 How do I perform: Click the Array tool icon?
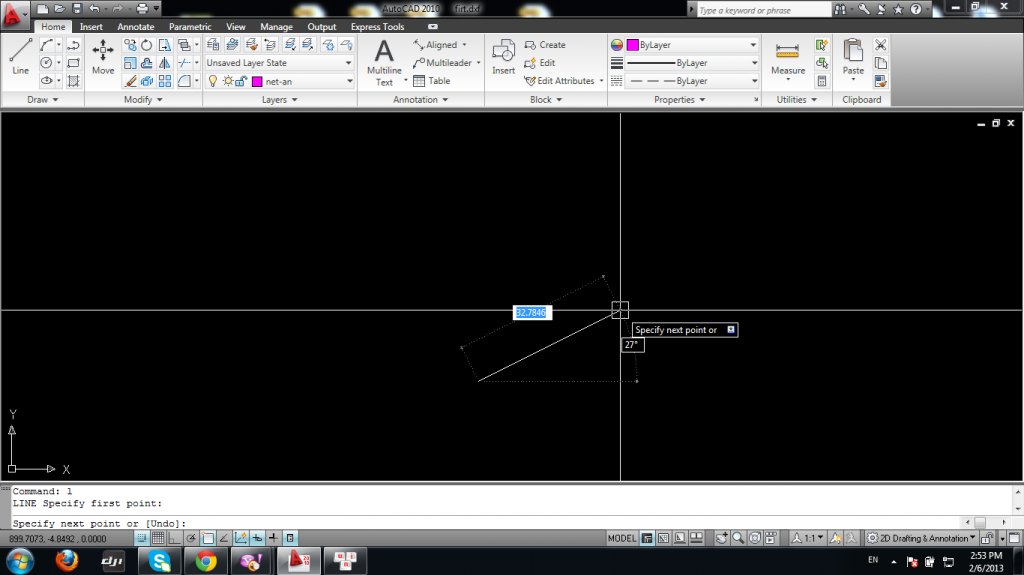click(165, 81)
